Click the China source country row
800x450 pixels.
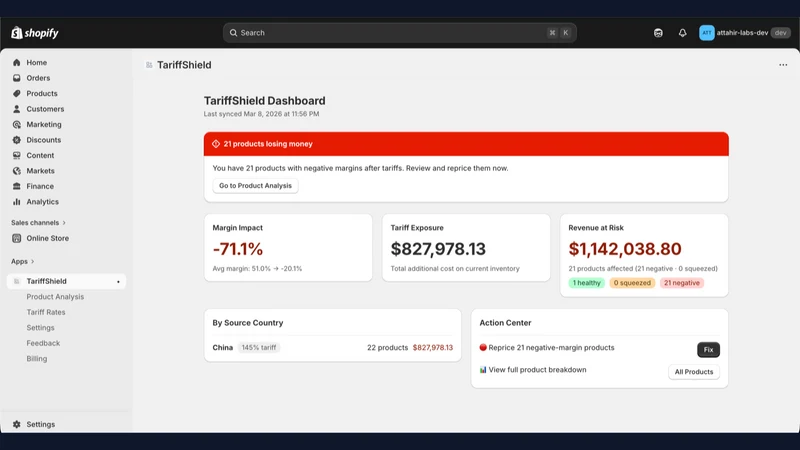(x=333, y=347)
